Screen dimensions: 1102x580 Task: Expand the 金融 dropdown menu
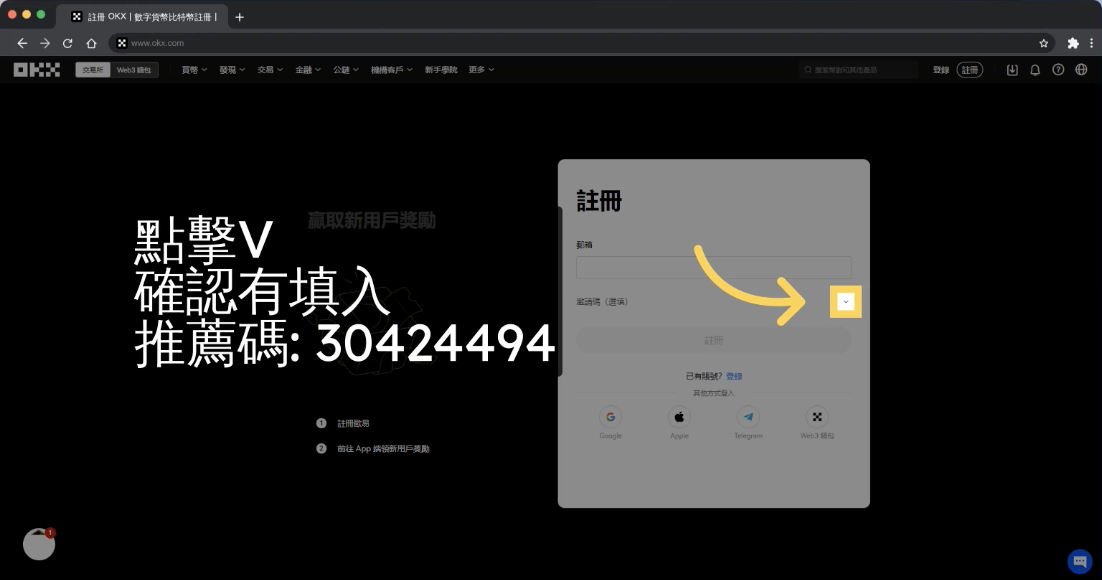(x=308, y=70)
